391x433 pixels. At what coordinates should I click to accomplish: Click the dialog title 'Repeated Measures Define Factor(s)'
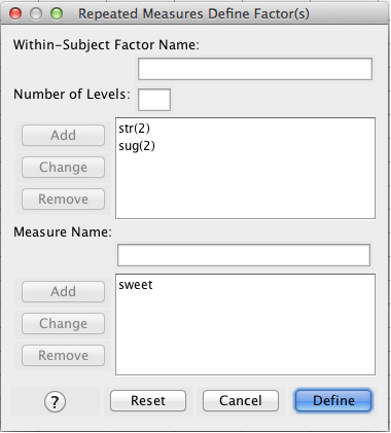pos(194,14)
